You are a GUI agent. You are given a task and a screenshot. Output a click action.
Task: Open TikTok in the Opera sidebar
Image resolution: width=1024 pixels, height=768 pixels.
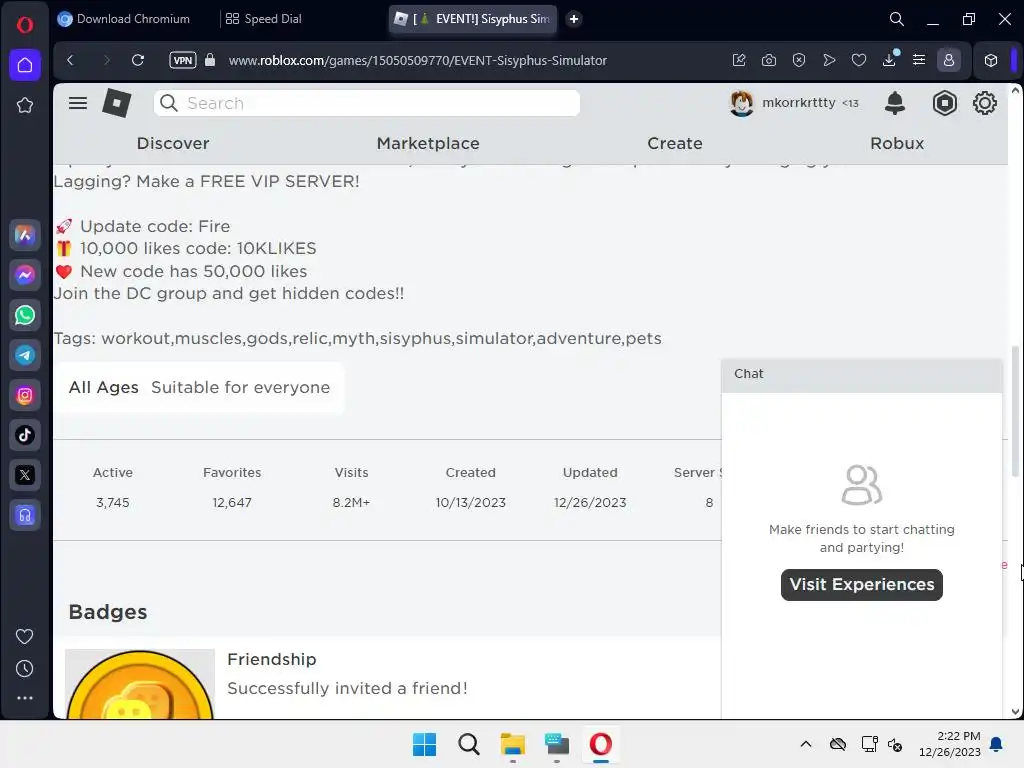[x=25, y=435]
